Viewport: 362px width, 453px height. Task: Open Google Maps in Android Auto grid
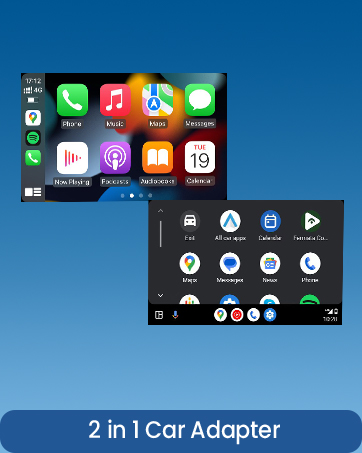pyautogui.click(x=190, y=263)
